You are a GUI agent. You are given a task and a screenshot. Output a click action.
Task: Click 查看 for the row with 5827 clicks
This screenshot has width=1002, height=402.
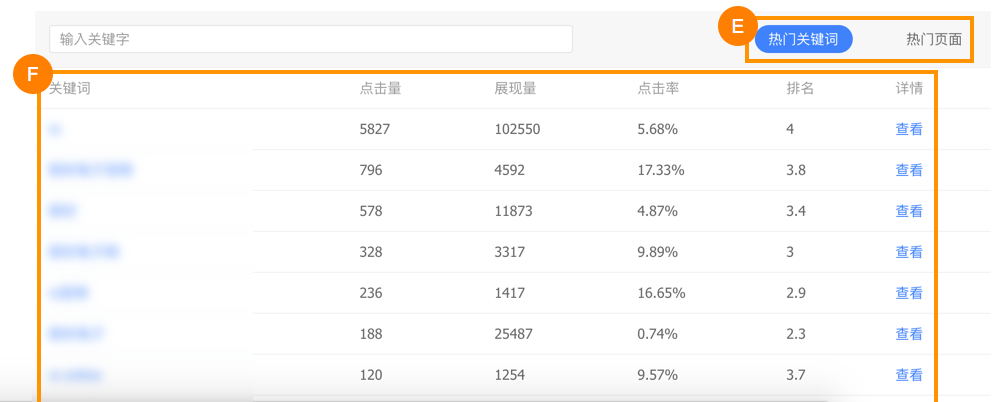tap(908, 129)
